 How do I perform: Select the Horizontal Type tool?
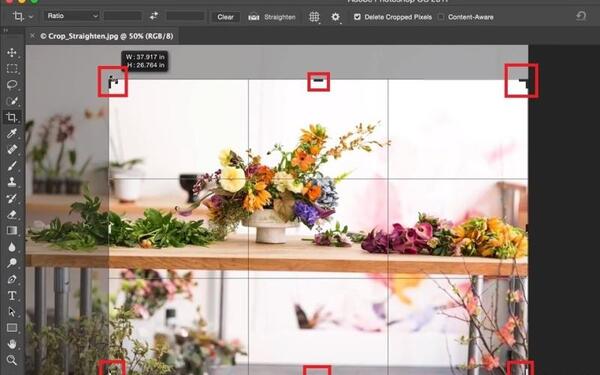(x=12, y=295)
